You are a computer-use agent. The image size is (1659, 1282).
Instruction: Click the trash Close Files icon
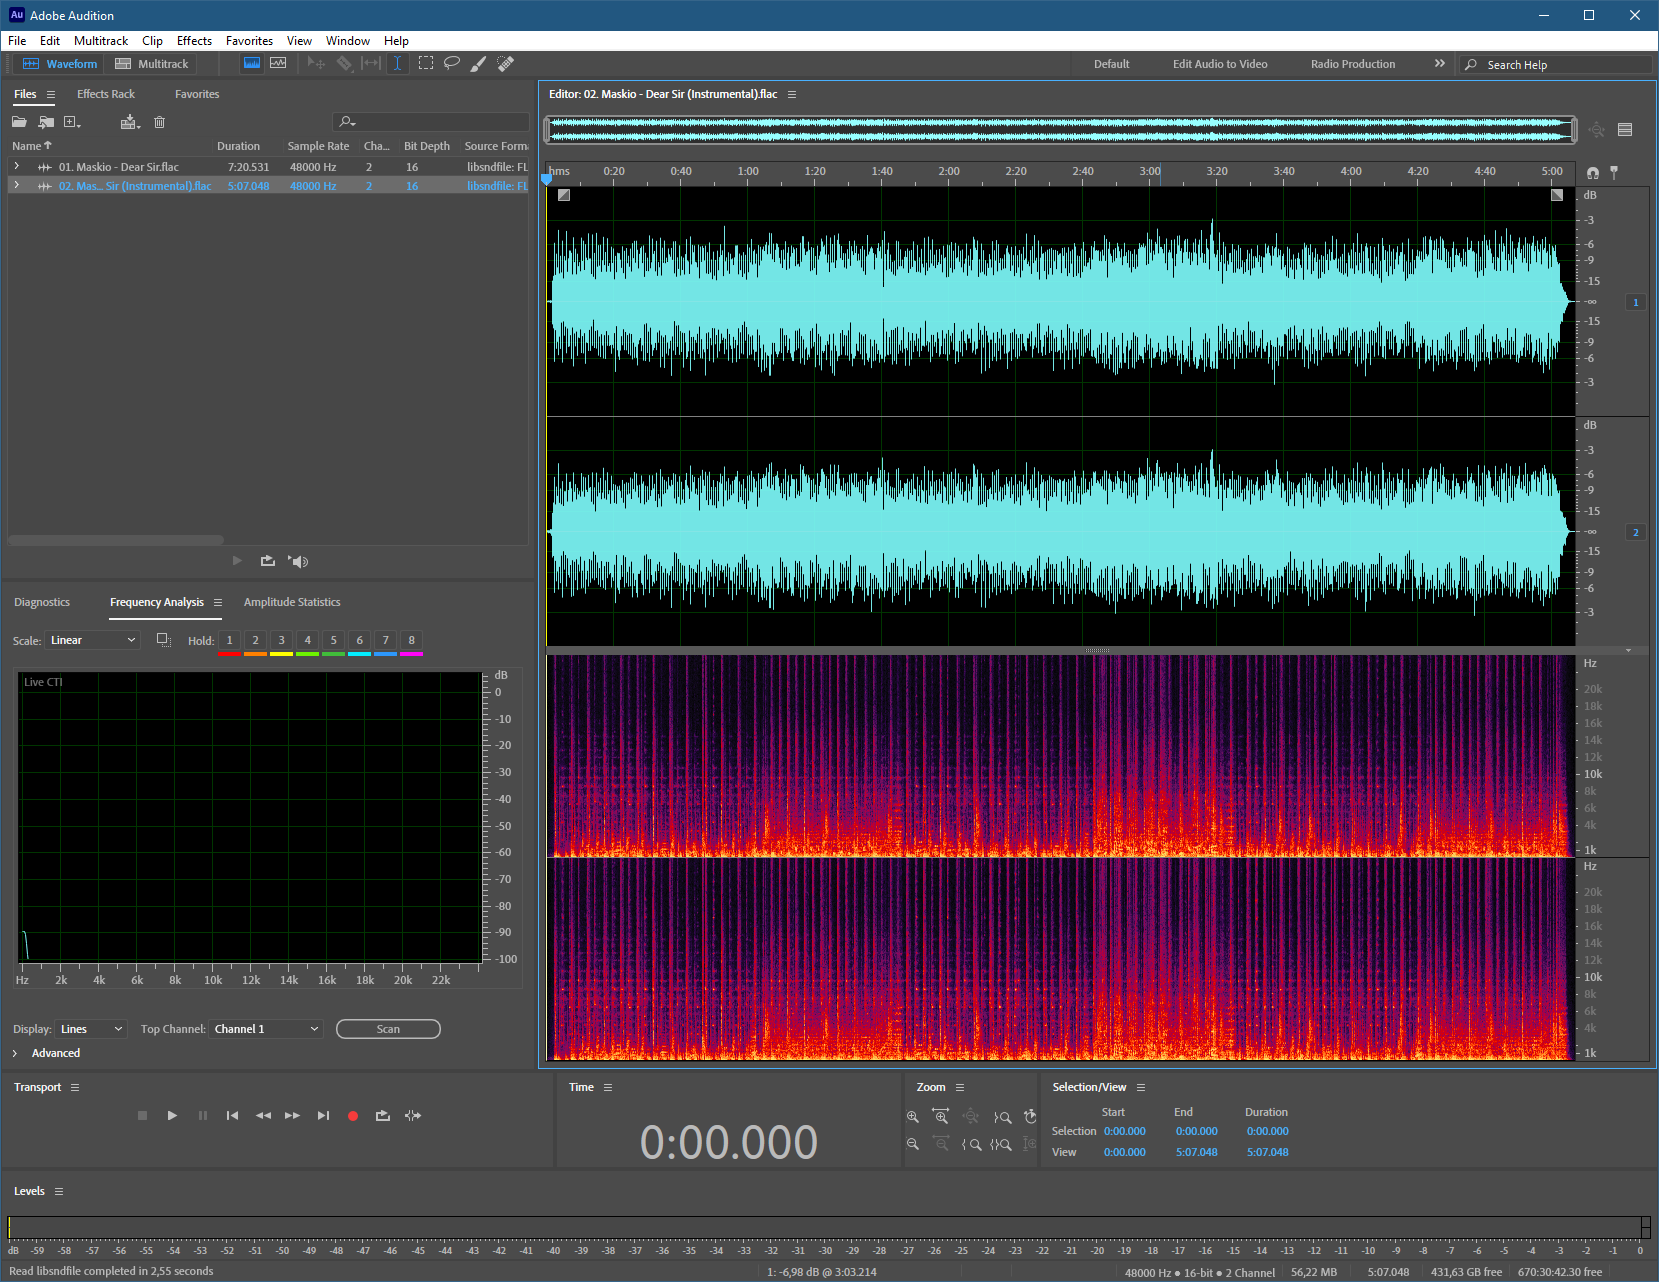click(x=159, y=122)
